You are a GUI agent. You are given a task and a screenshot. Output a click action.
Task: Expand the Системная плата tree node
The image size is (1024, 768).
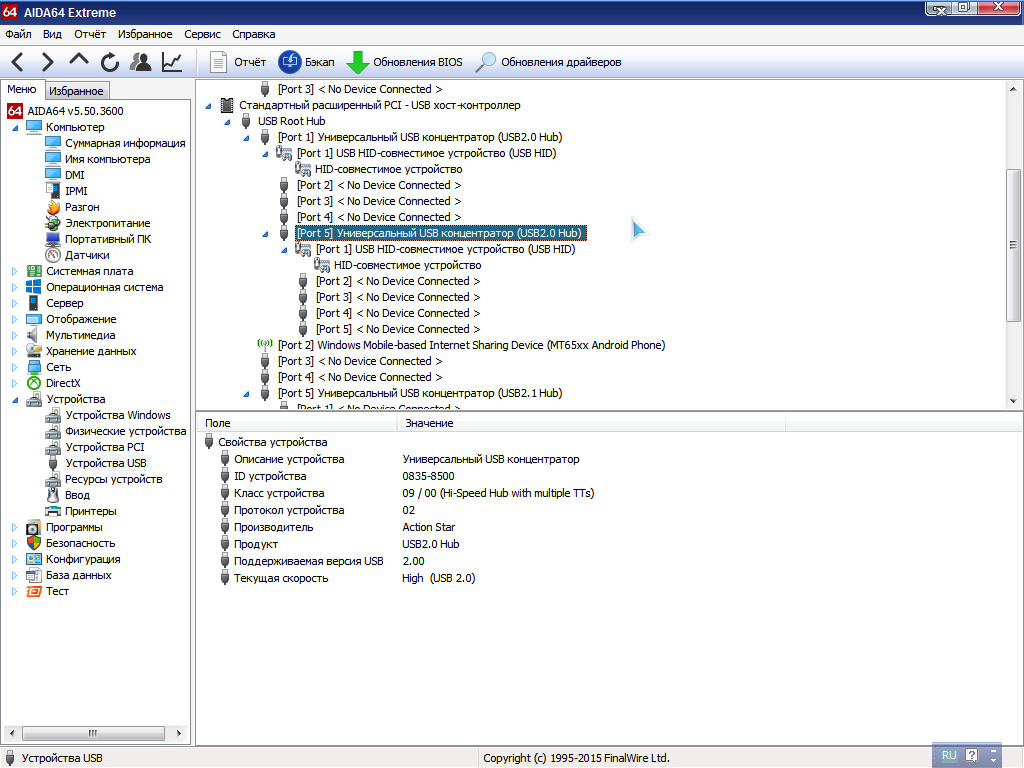(x=14, y=271)
